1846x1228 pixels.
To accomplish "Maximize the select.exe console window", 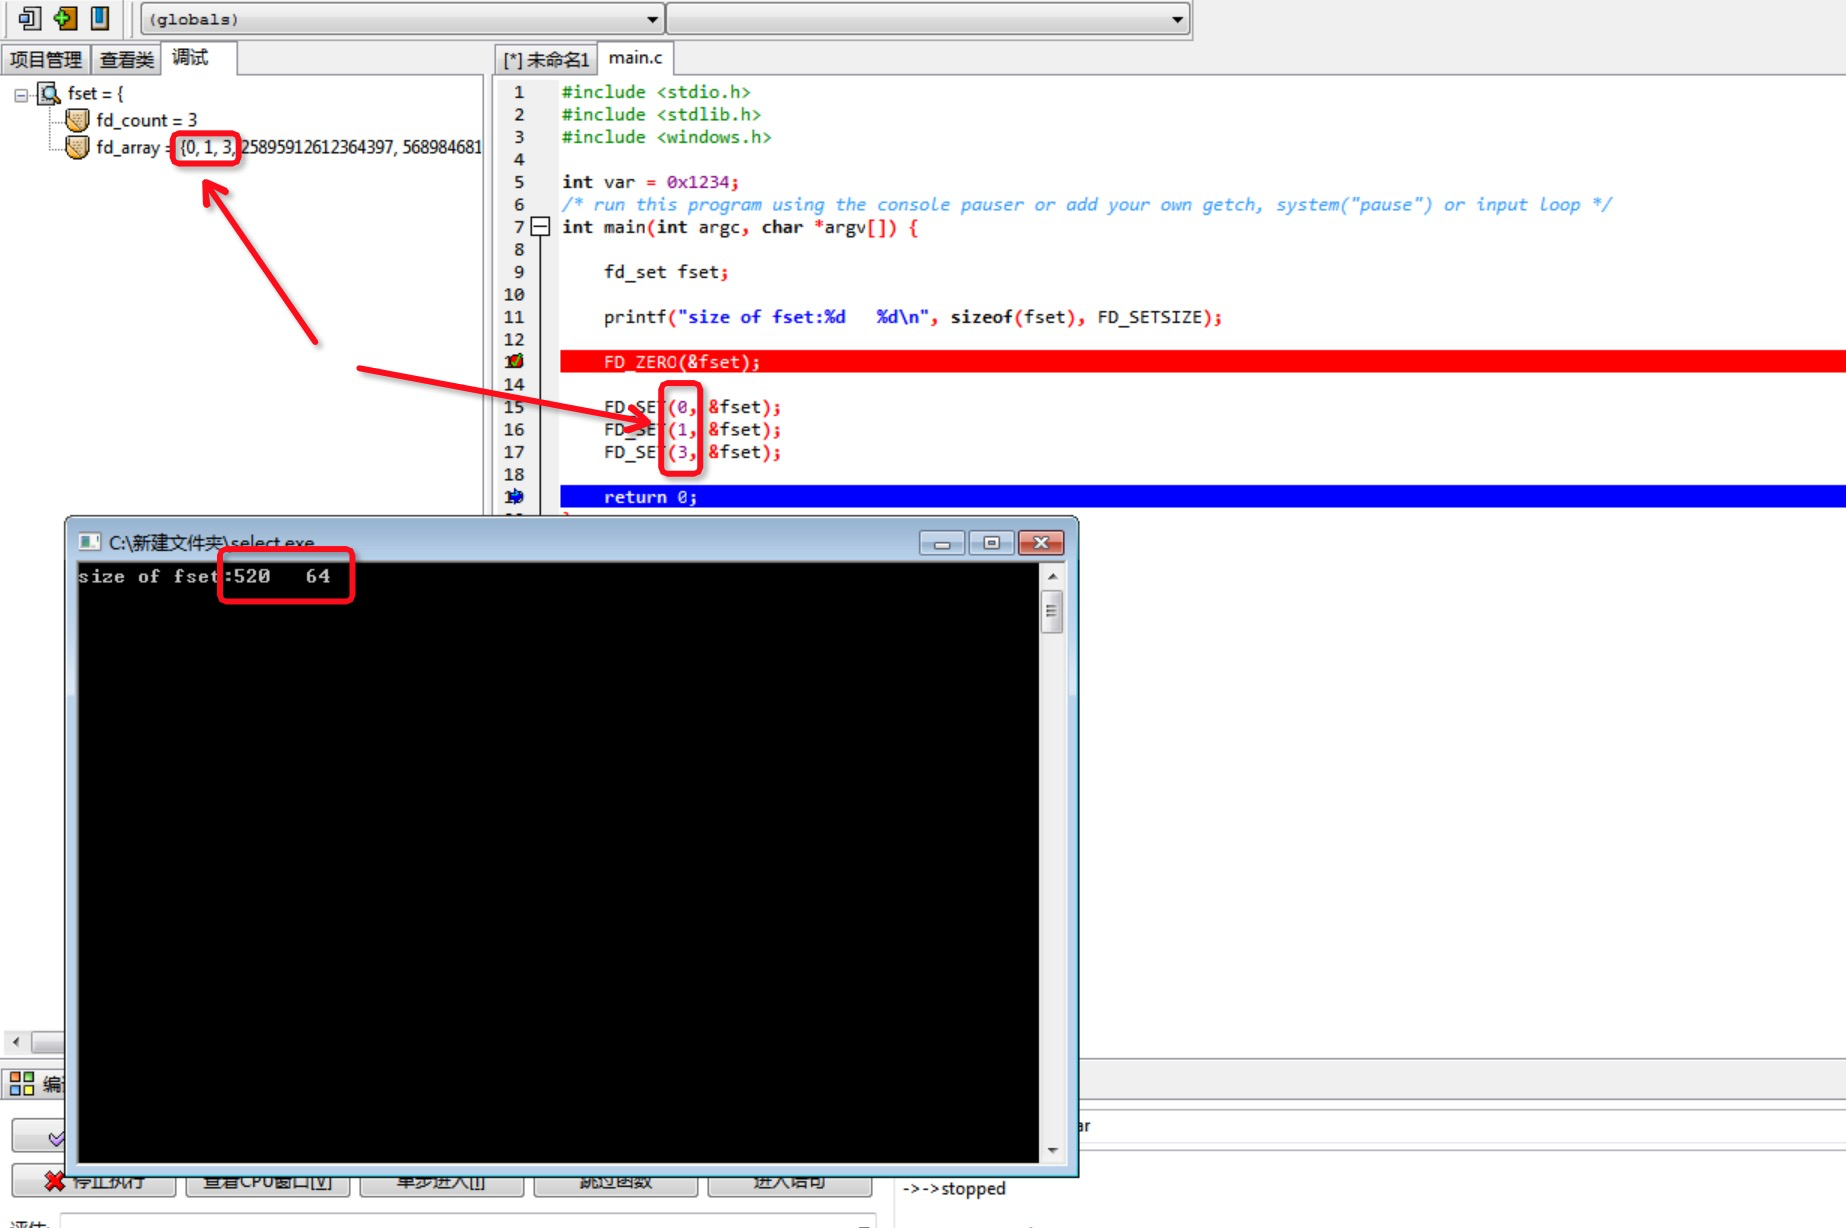I will point(991,543).
